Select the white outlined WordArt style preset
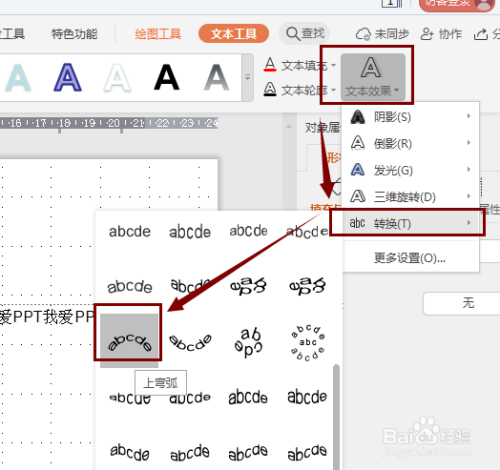This screenshot has height=470, width=500. pyautogui.click(x=117, y=77)
